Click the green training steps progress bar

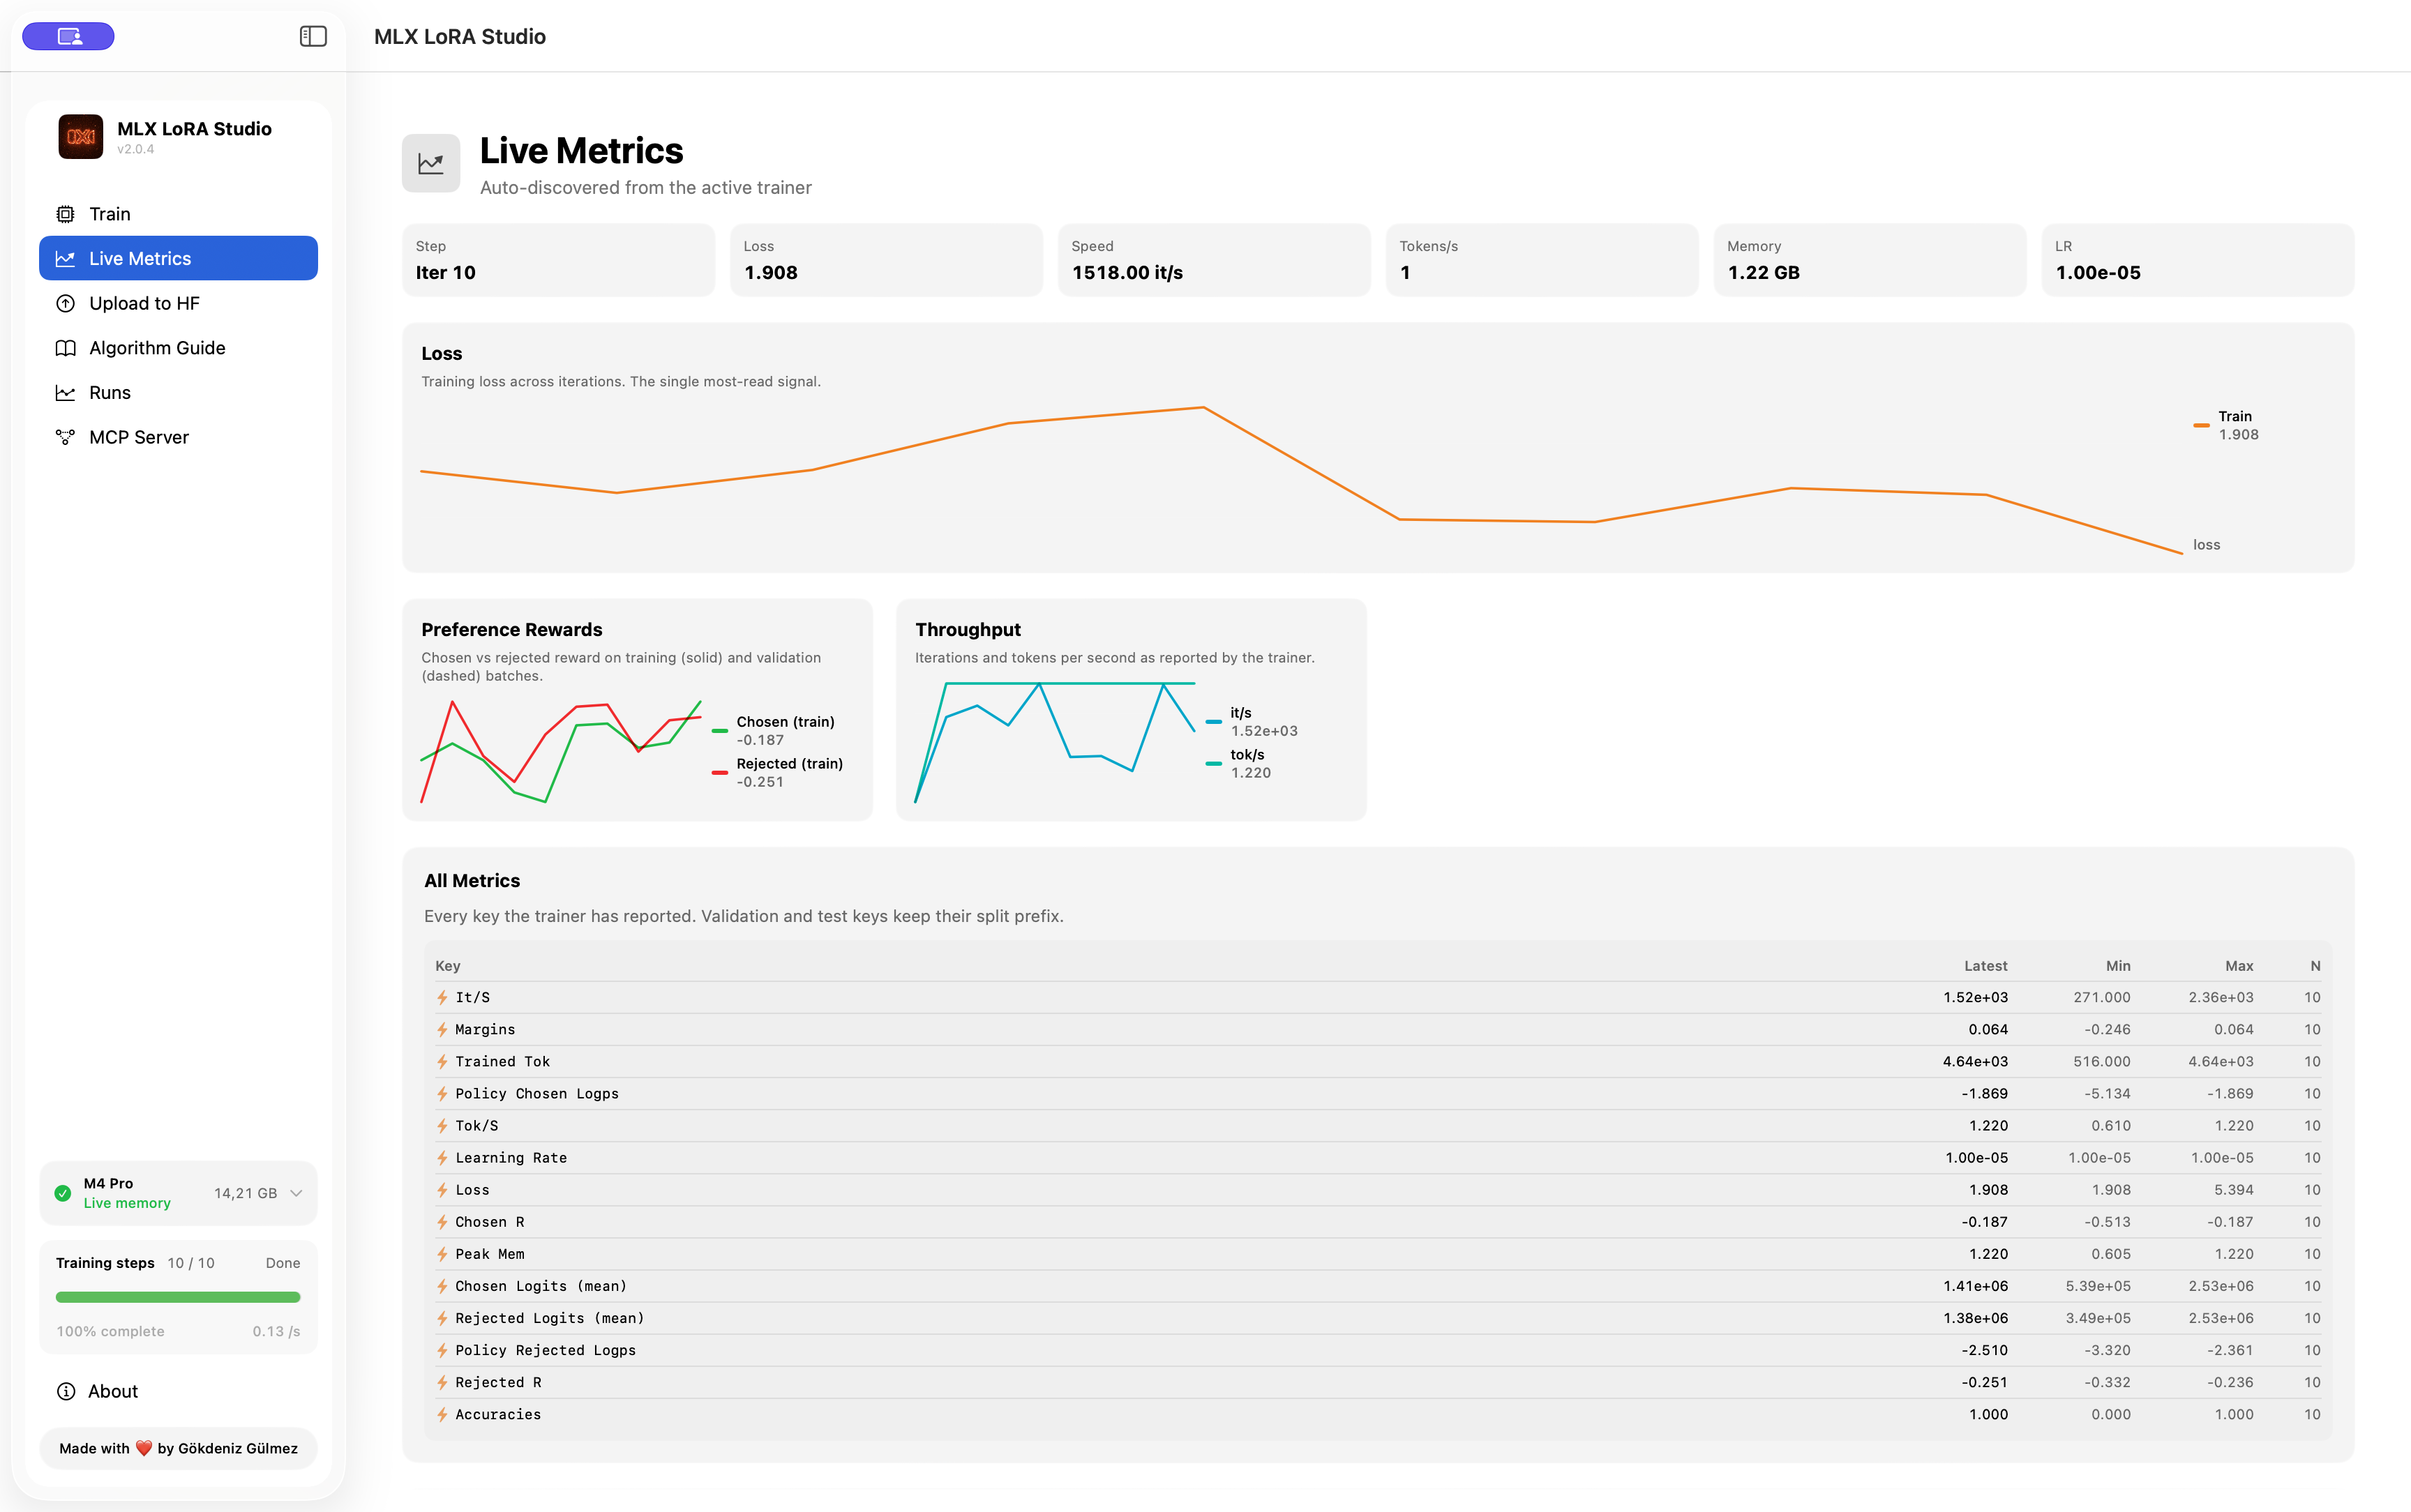(x=178, y=1297)
